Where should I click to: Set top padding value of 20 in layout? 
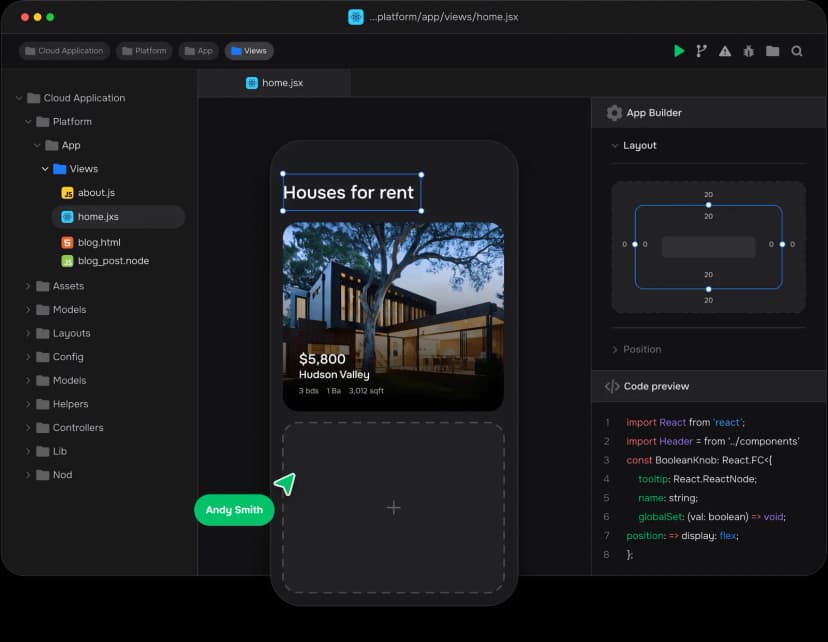708,216
